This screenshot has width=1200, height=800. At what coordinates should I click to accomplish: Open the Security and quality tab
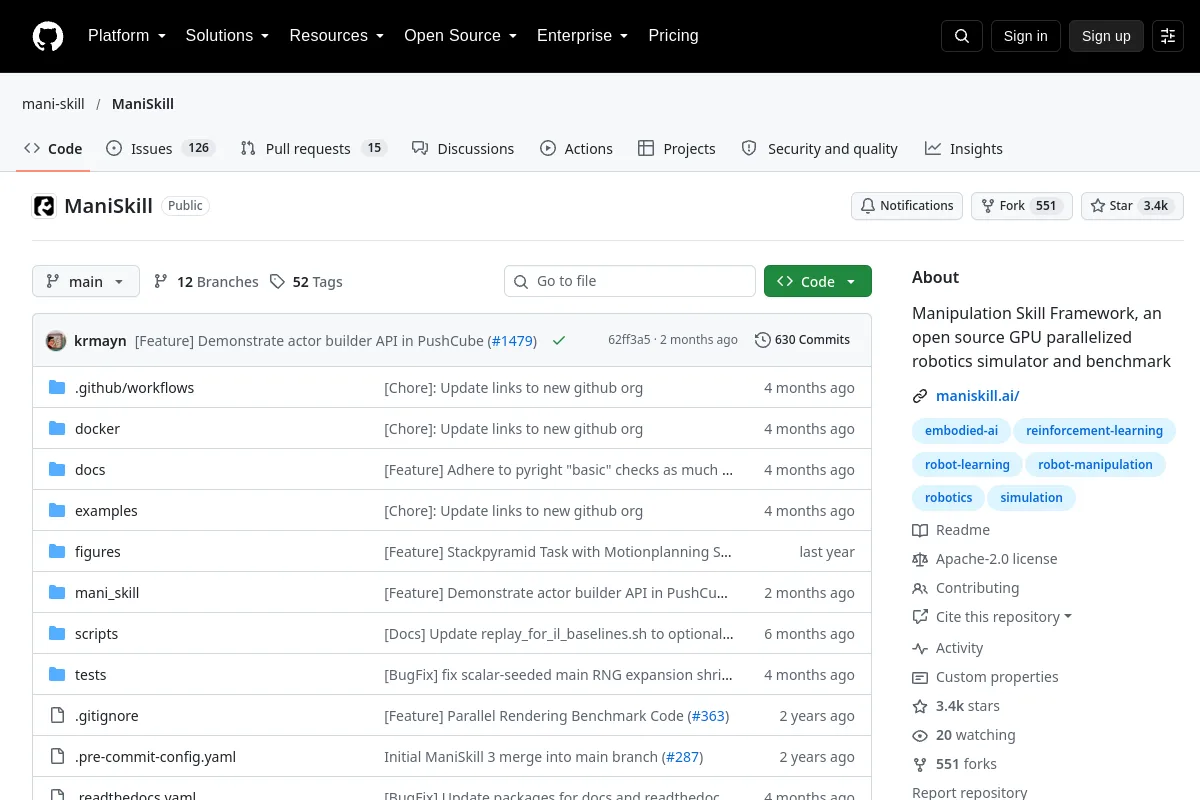tap(819, 149)
